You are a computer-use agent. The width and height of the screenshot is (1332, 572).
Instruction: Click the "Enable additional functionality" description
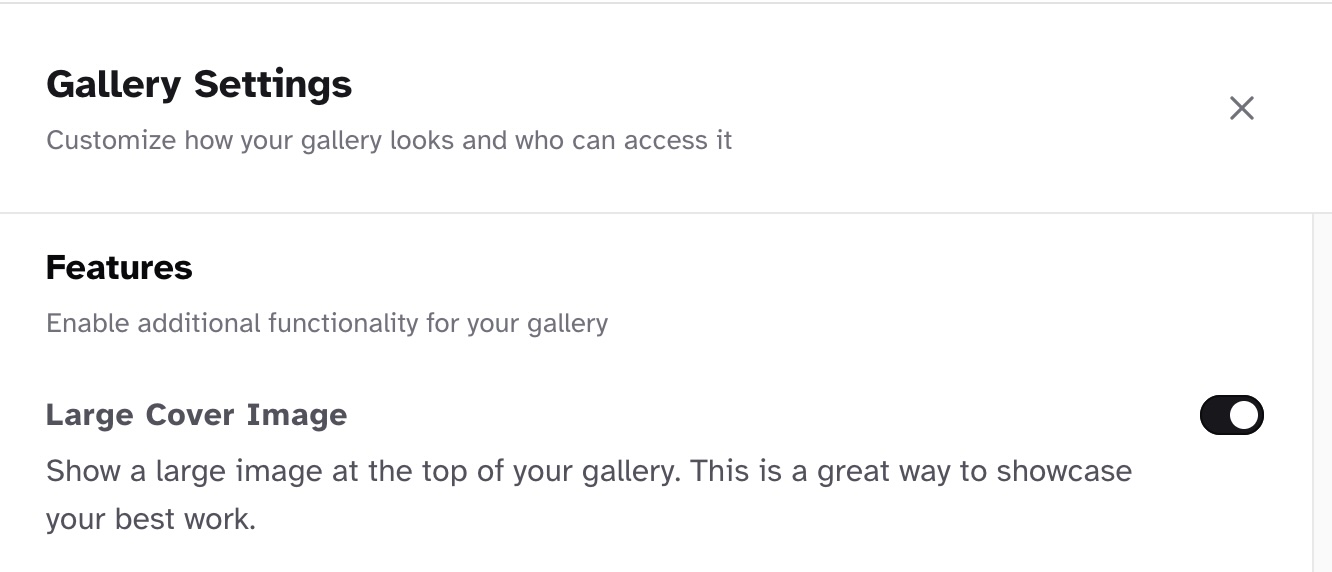click(x=327, y=323)
